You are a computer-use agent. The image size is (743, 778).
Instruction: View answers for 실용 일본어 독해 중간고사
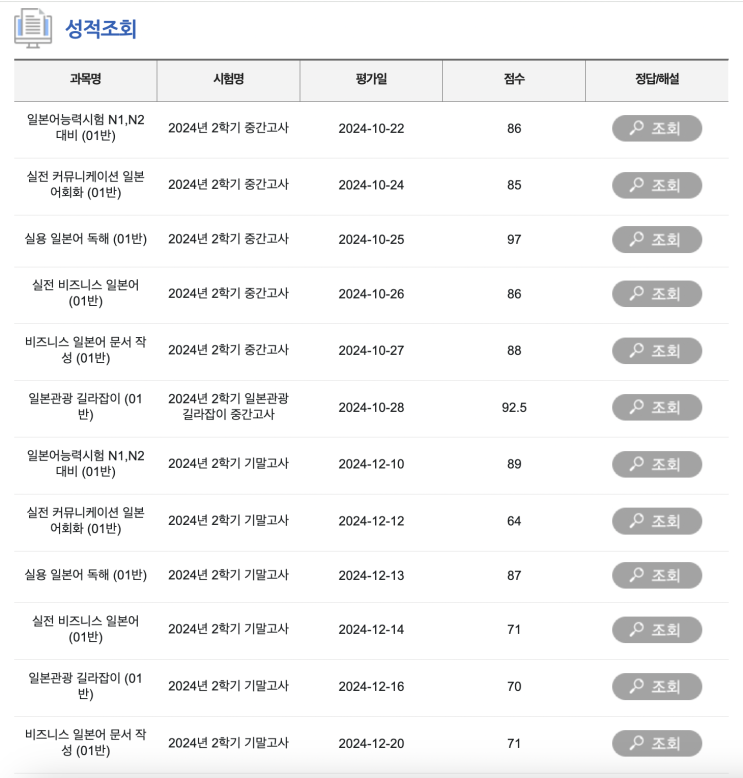(657, 240)
